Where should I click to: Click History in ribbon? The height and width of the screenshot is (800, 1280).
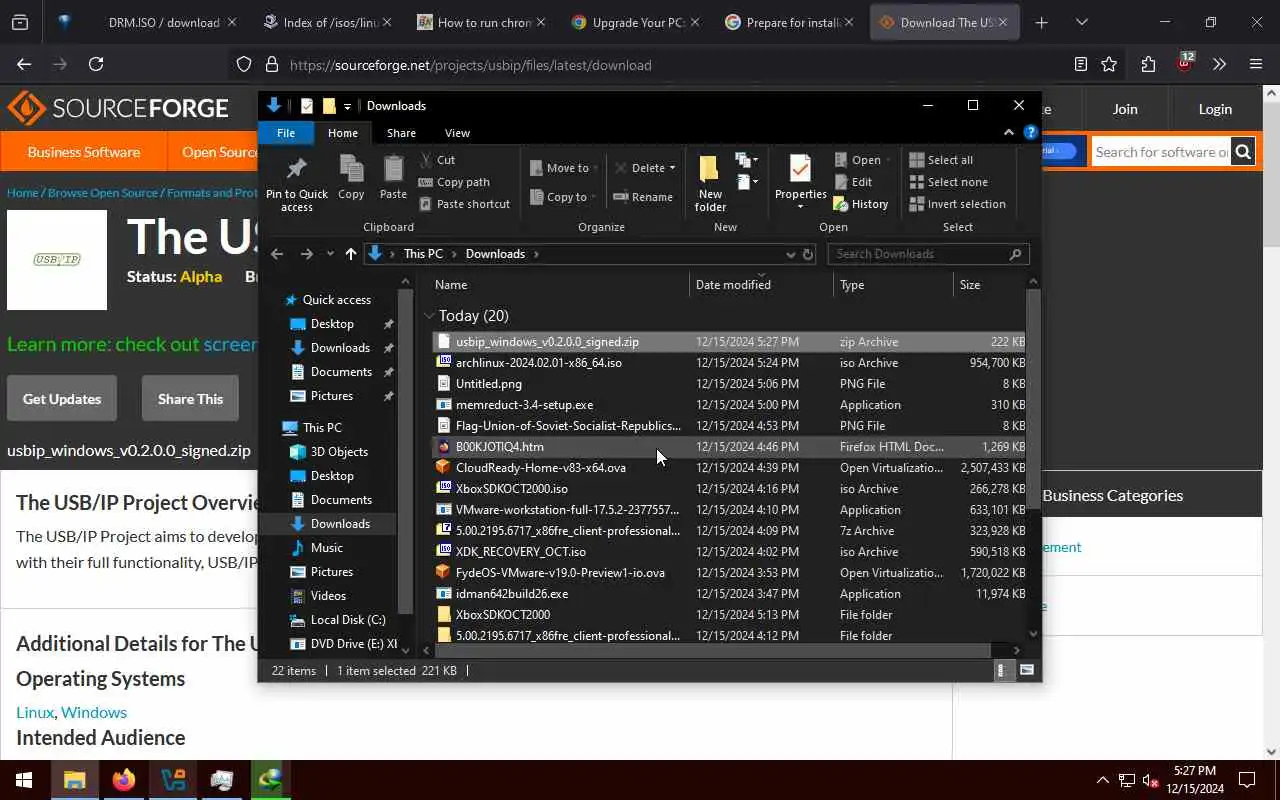tap(861, 204)
